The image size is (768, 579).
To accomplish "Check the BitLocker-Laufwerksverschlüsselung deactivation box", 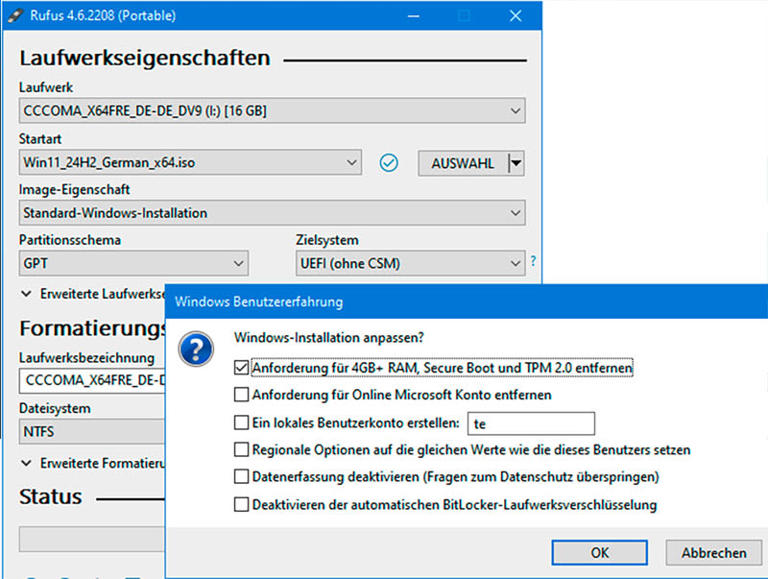I will click(241, 505).
